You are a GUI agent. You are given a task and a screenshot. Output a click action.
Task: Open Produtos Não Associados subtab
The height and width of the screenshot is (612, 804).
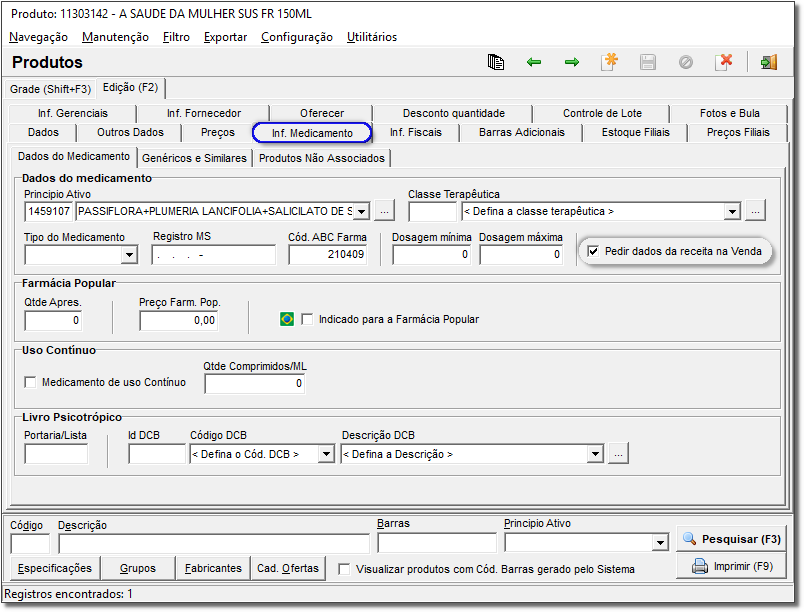point(321,158)
